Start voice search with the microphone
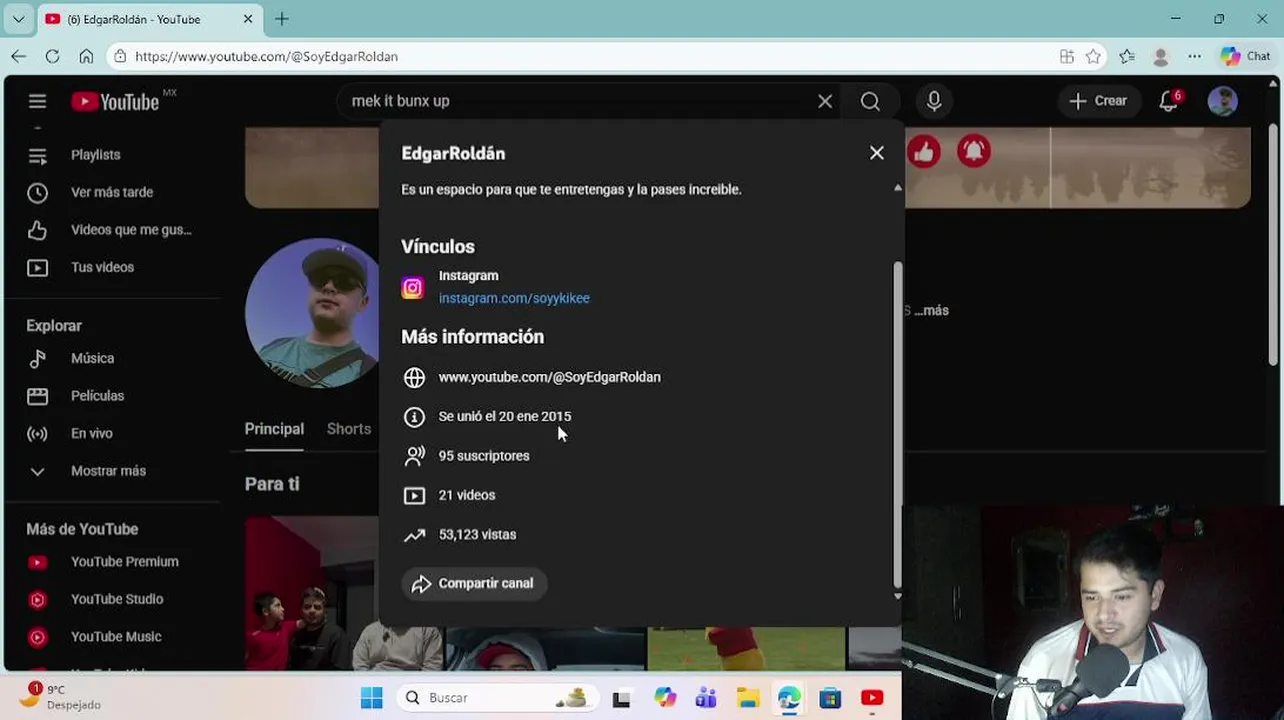The width and height of the screenshot is (1284, 720). (x=934, y=101)
